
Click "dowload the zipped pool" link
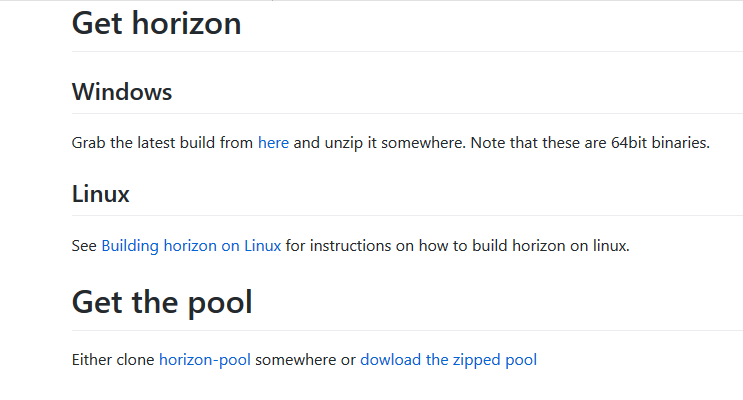(x=448, y=360)
